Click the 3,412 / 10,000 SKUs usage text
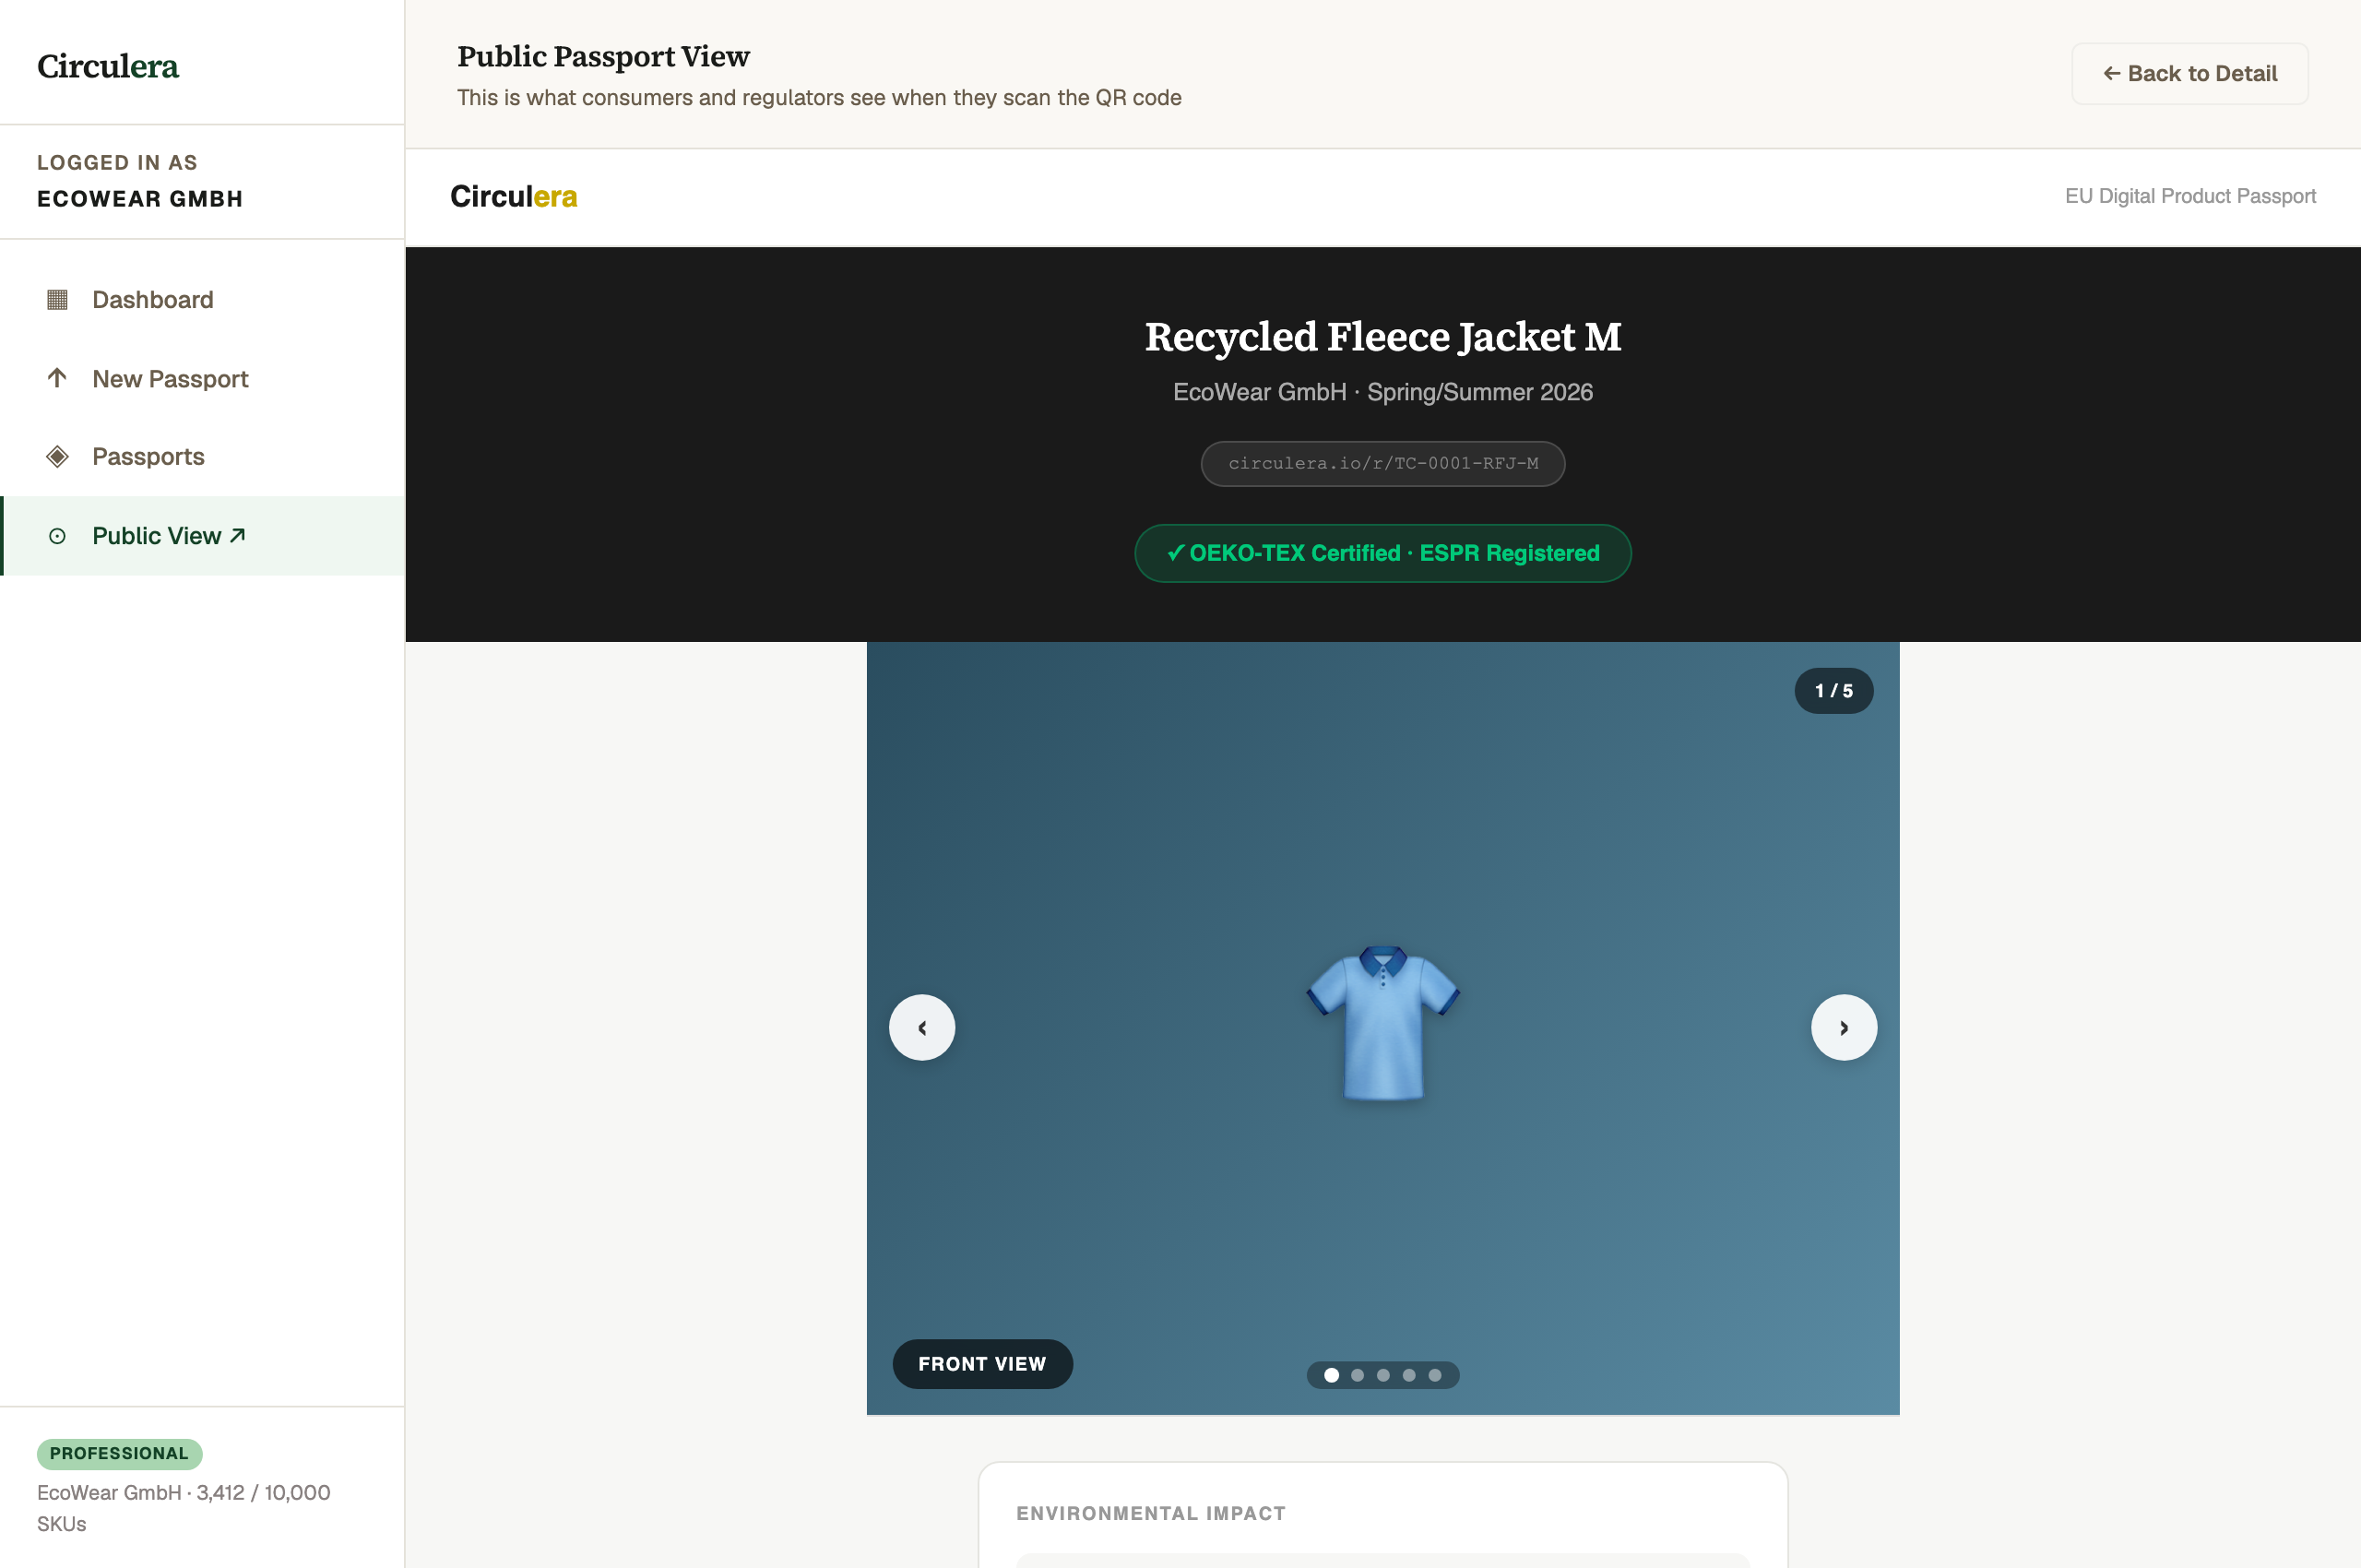Image resolution: width=2361 pixels, height=1568 pixels. [x=183, y=1508]
